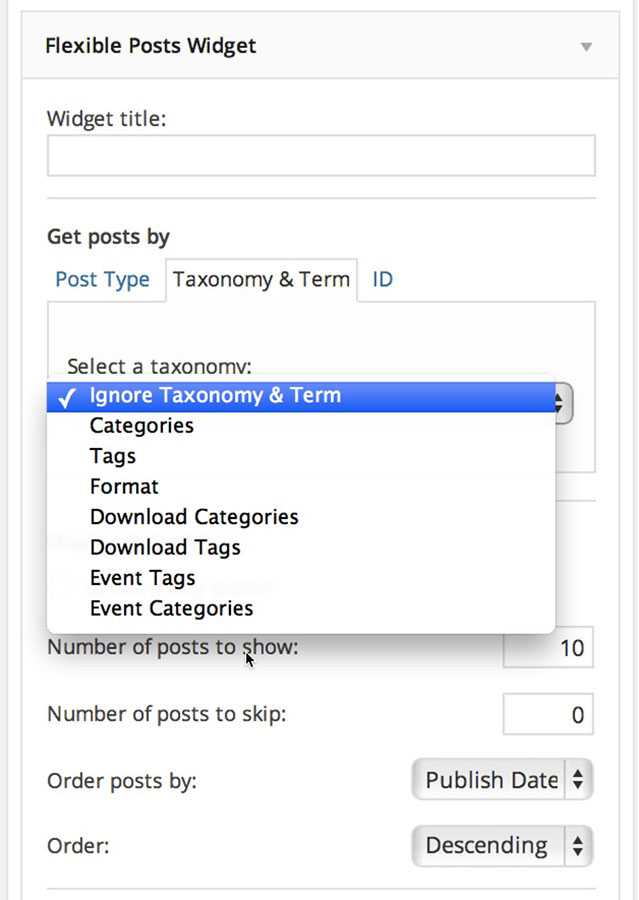Image resolution: width=639 pixels, height=900 pixels.
Task: Click the Flexible Posts Widget header title
Action: (151, 46)
